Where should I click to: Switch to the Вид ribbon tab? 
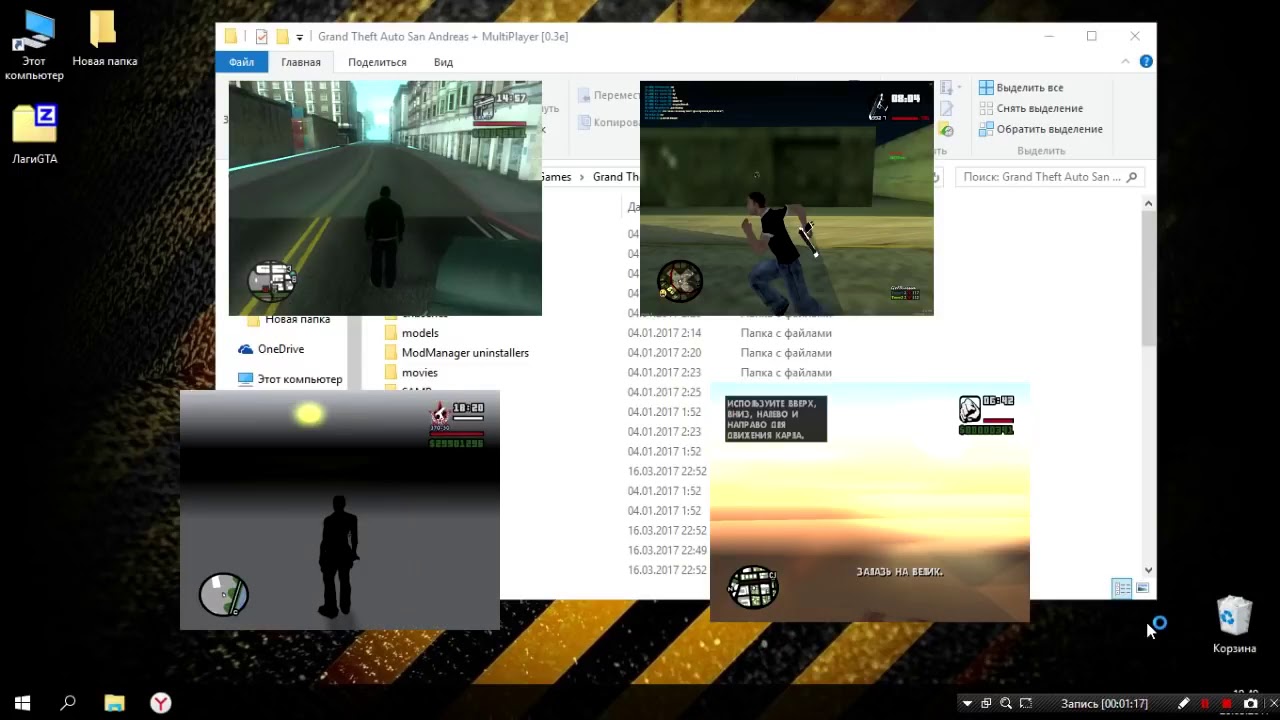tap(443, 62)
